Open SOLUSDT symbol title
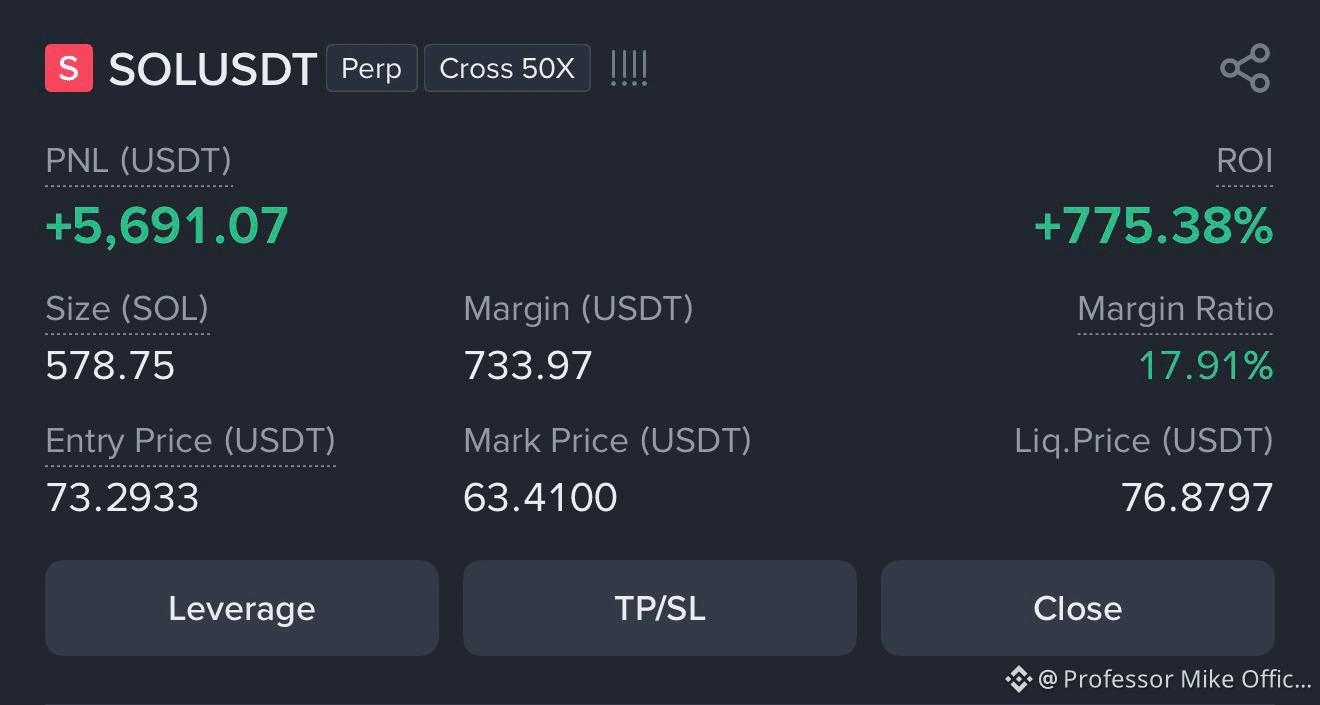 [212, 69]
